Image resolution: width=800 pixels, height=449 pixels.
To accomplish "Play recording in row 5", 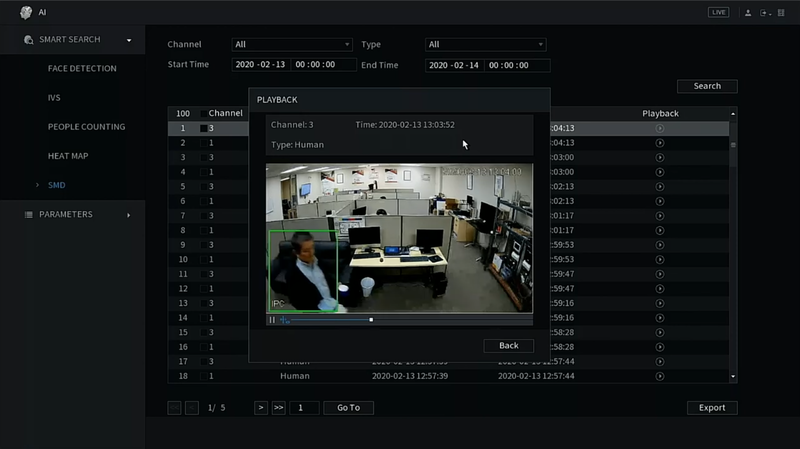I will click(659, 187).
